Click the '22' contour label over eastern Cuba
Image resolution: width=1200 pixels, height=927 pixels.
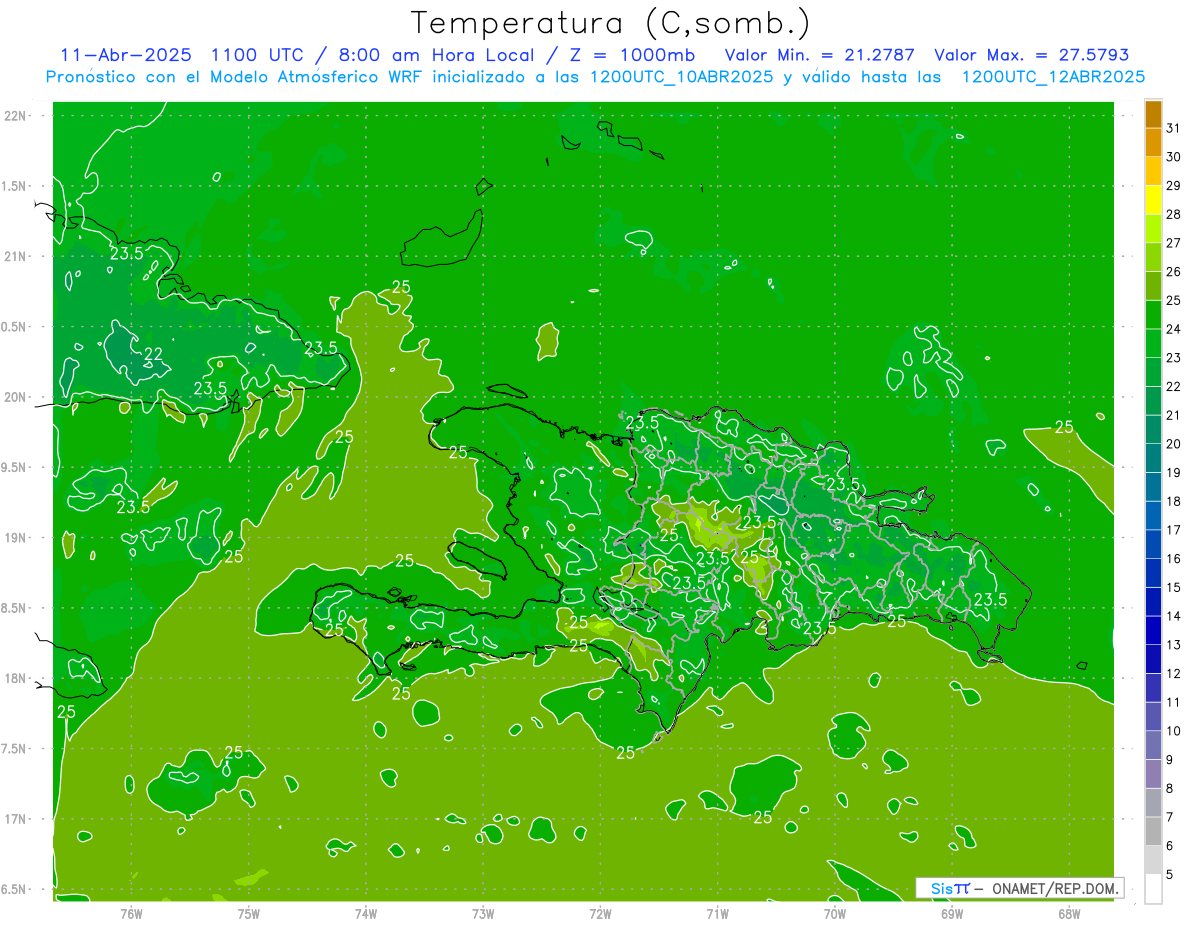tap(154, 354)
